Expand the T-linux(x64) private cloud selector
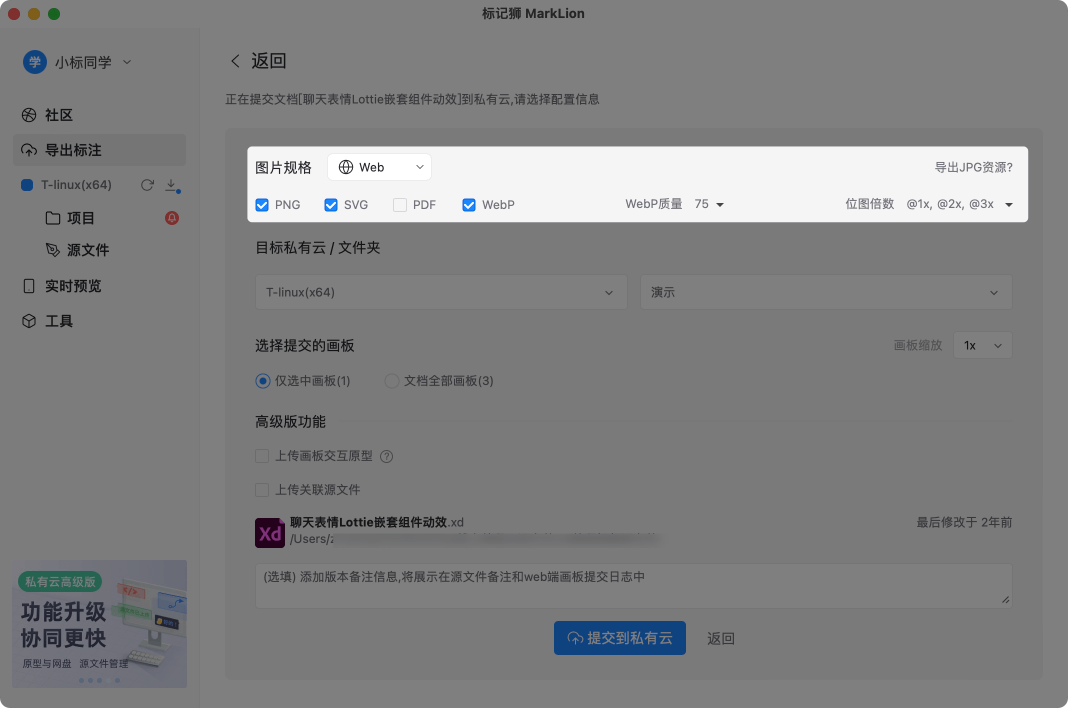 pos(440,291)
